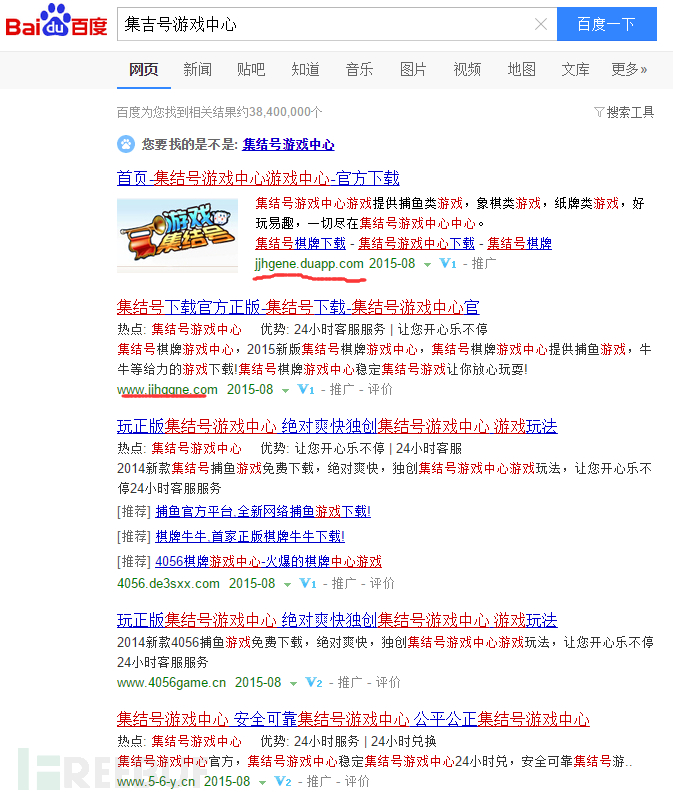Expand the dropdown arrow after www.4056game.cn
The width and height of the screenshot is (673, 797).
(294, 684)
